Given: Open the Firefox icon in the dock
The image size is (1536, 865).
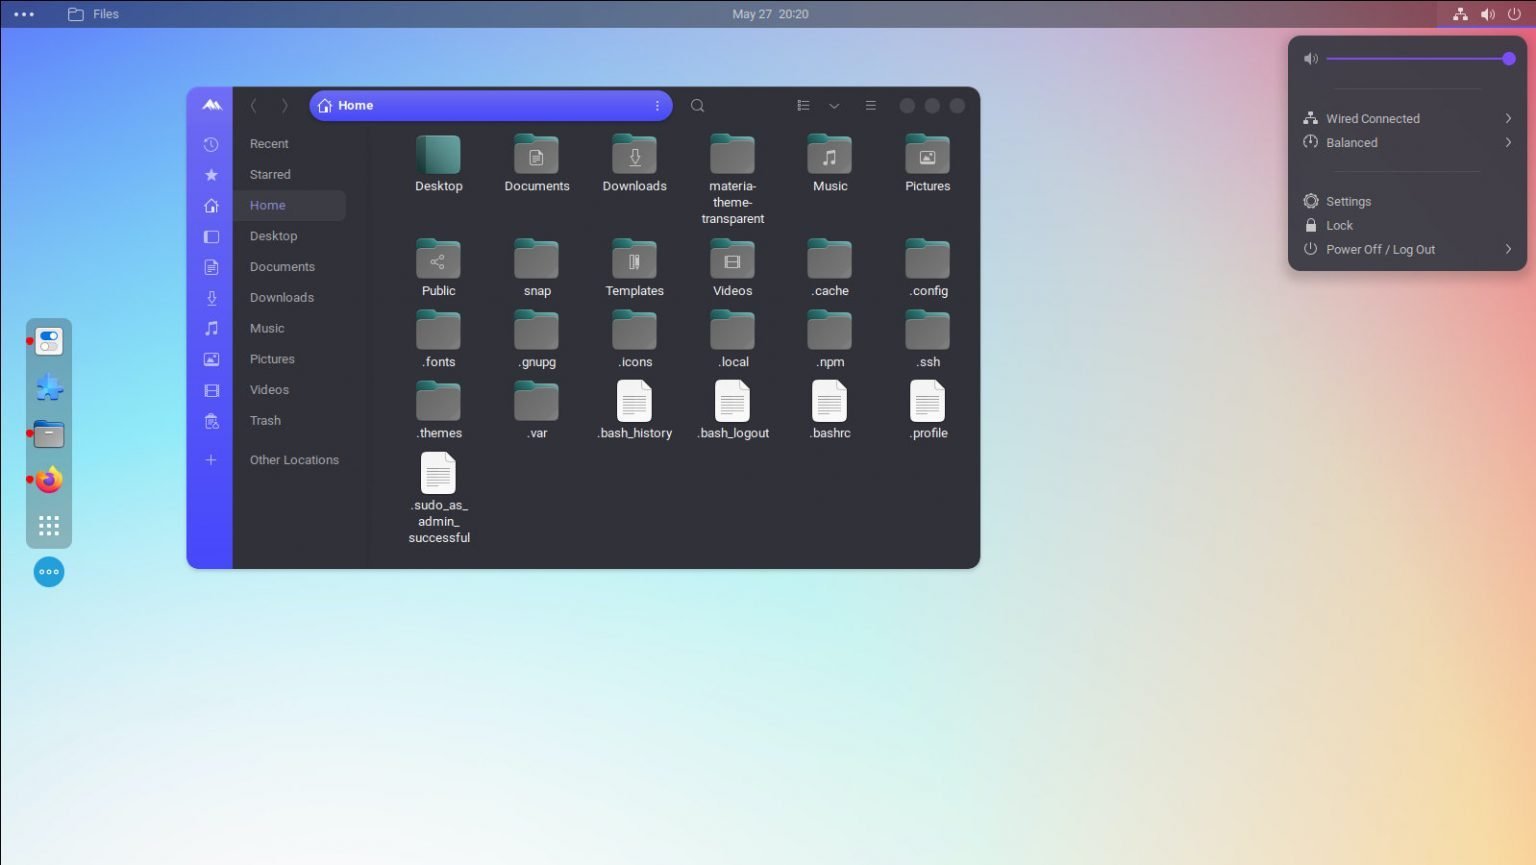Looking at the screenshot, I should click(x=48, y=479).
